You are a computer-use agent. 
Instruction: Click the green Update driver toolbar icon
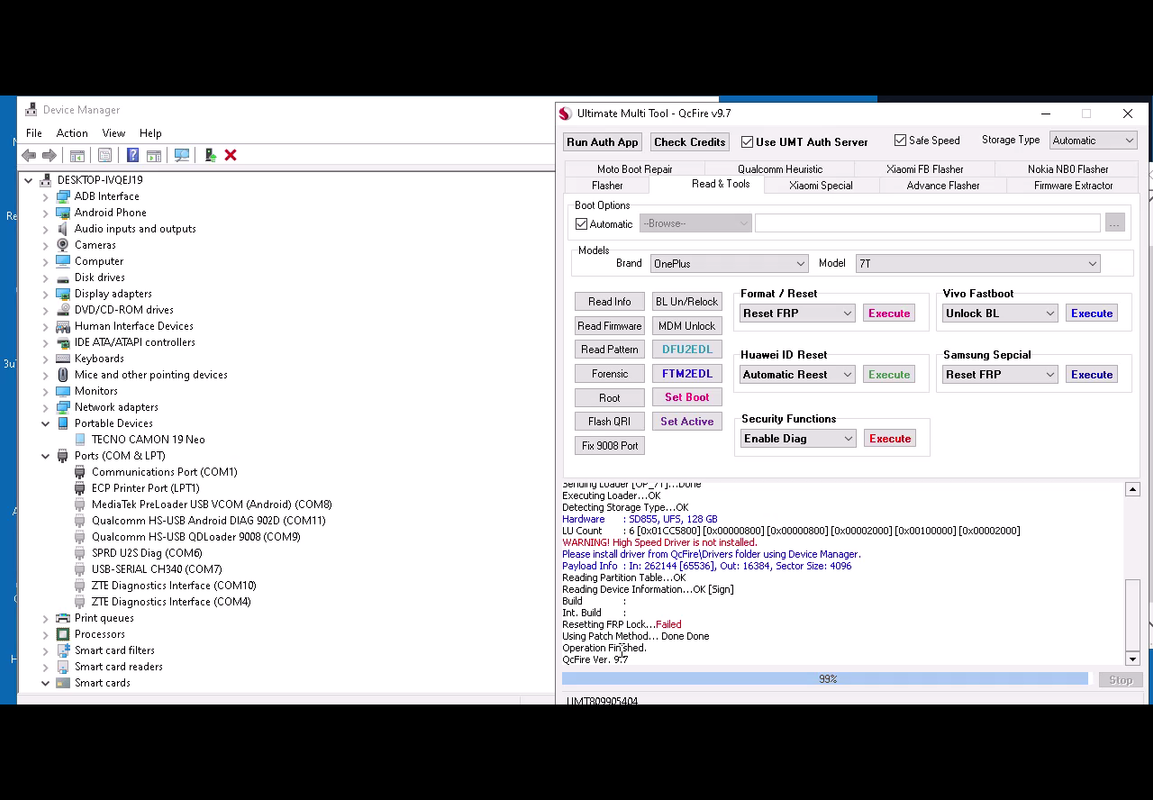tap(210, 155)
